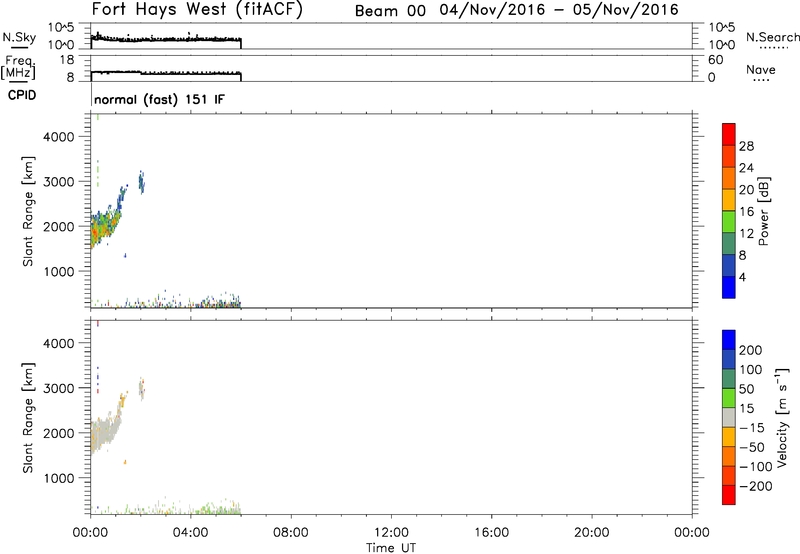Click the "-15" label on Velocity color bar

pyautogui.click(x=751, y=428)
